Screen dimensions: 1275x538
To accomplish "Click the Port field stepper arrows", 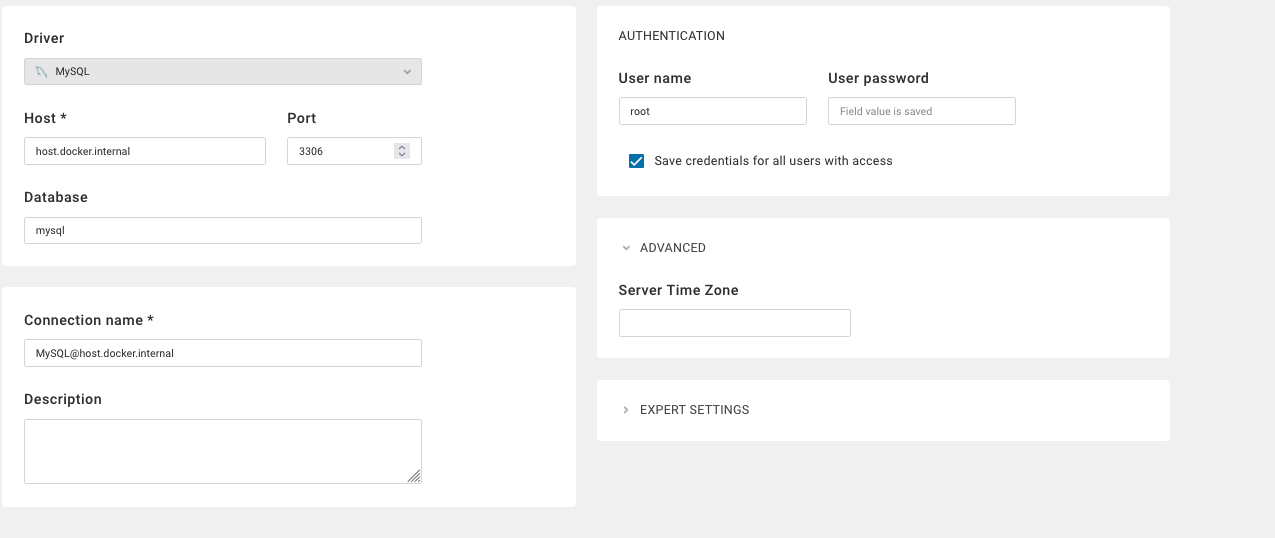I will tap(402, 151).
